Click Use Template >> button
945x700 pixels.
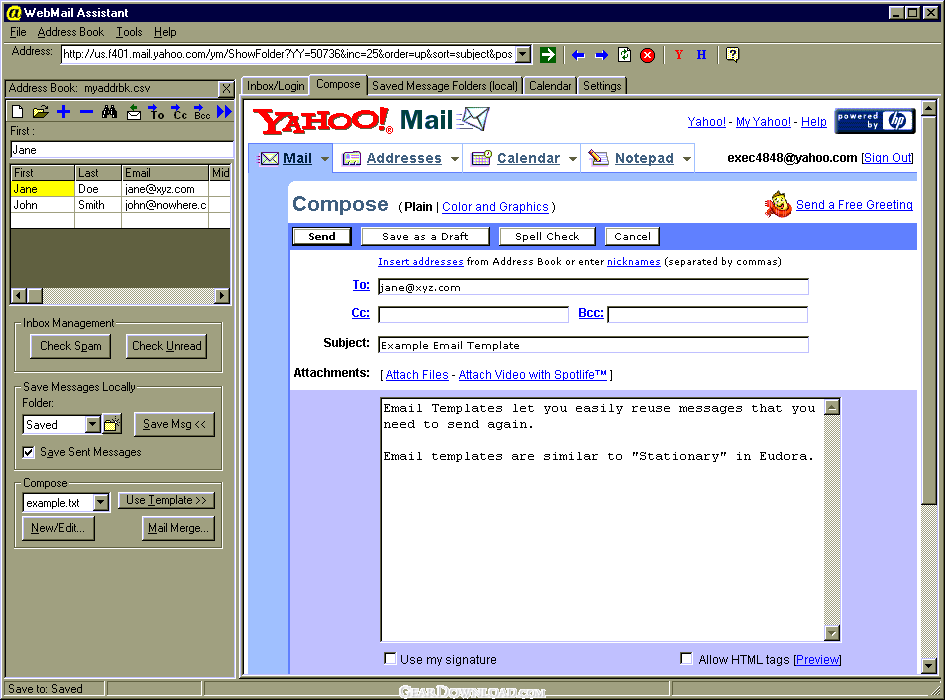166,500
